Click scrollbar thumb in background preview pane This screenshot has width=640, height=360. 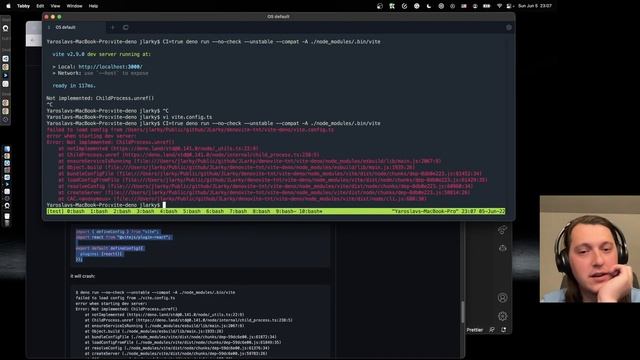tap(462, 312)
